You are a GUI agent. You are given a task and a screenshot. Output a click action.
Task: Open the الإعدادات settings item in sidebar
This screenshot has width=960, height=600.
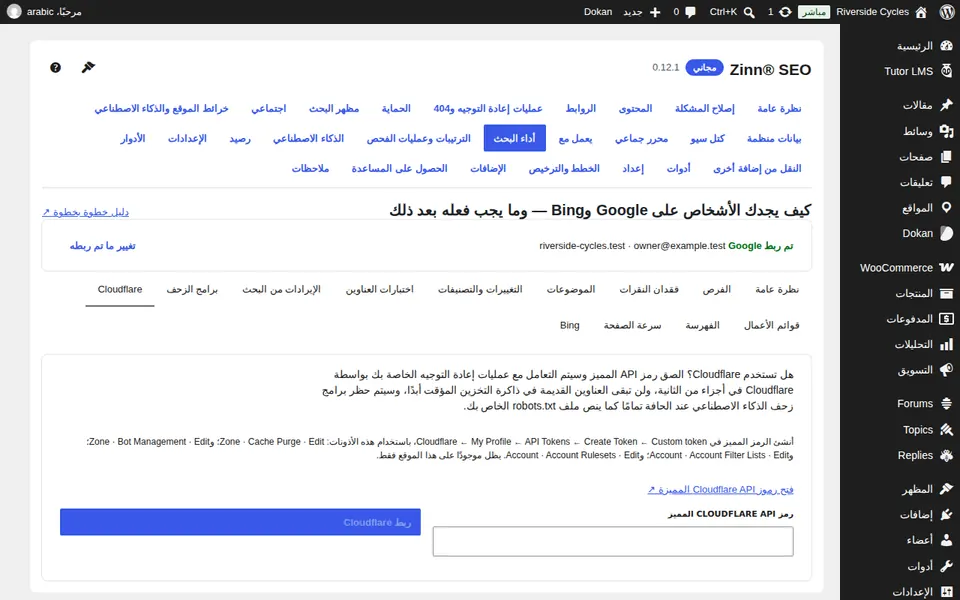pos(912,591)
